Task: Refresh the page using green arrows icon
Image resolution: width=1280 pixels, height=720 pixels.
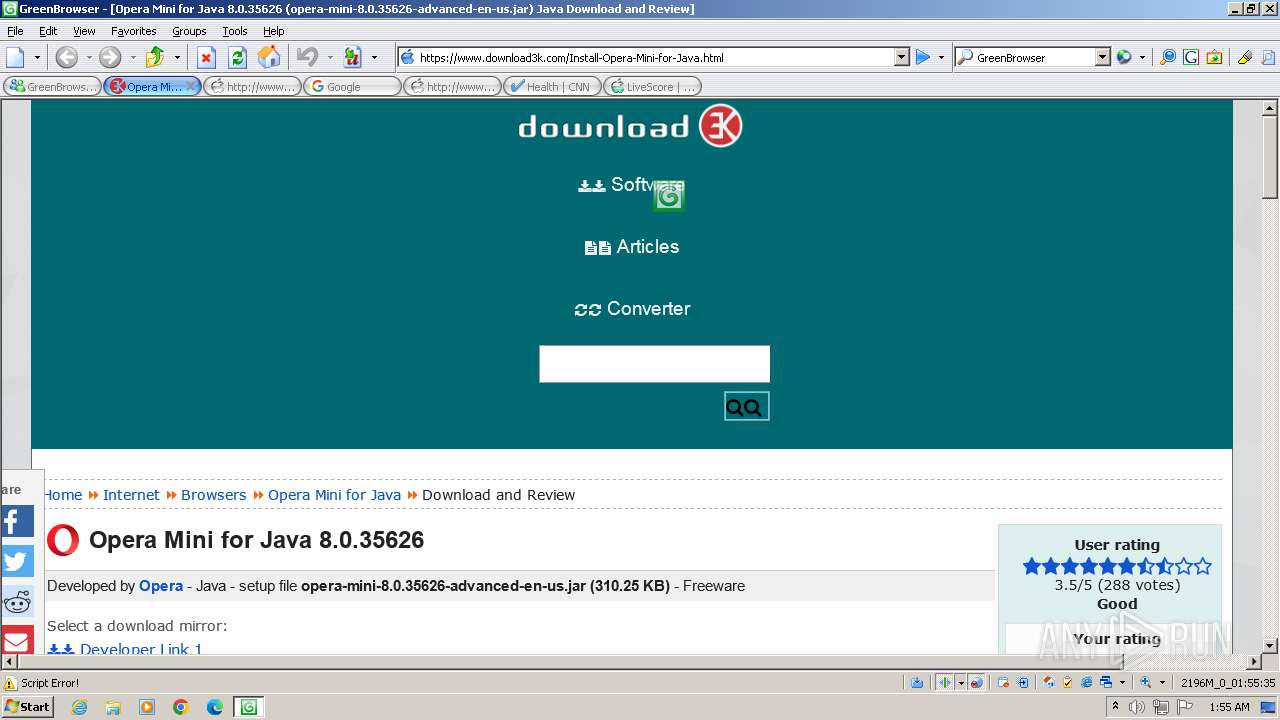Action: pyautogui.click(x=237, y=57)
